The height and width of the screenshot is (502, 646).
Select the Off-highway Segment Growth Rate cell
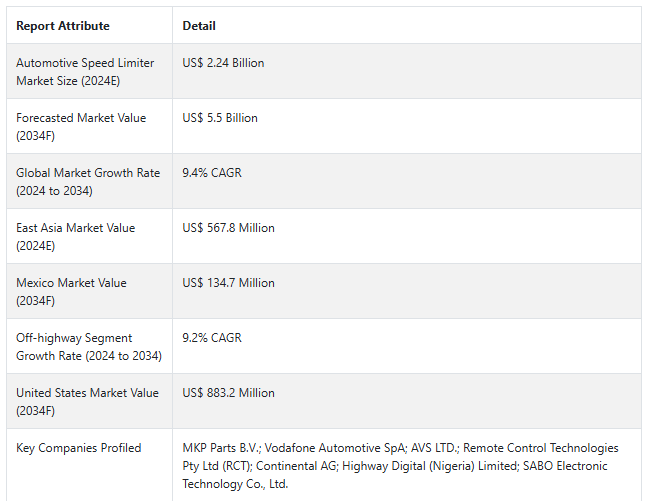tap(88, 346)
